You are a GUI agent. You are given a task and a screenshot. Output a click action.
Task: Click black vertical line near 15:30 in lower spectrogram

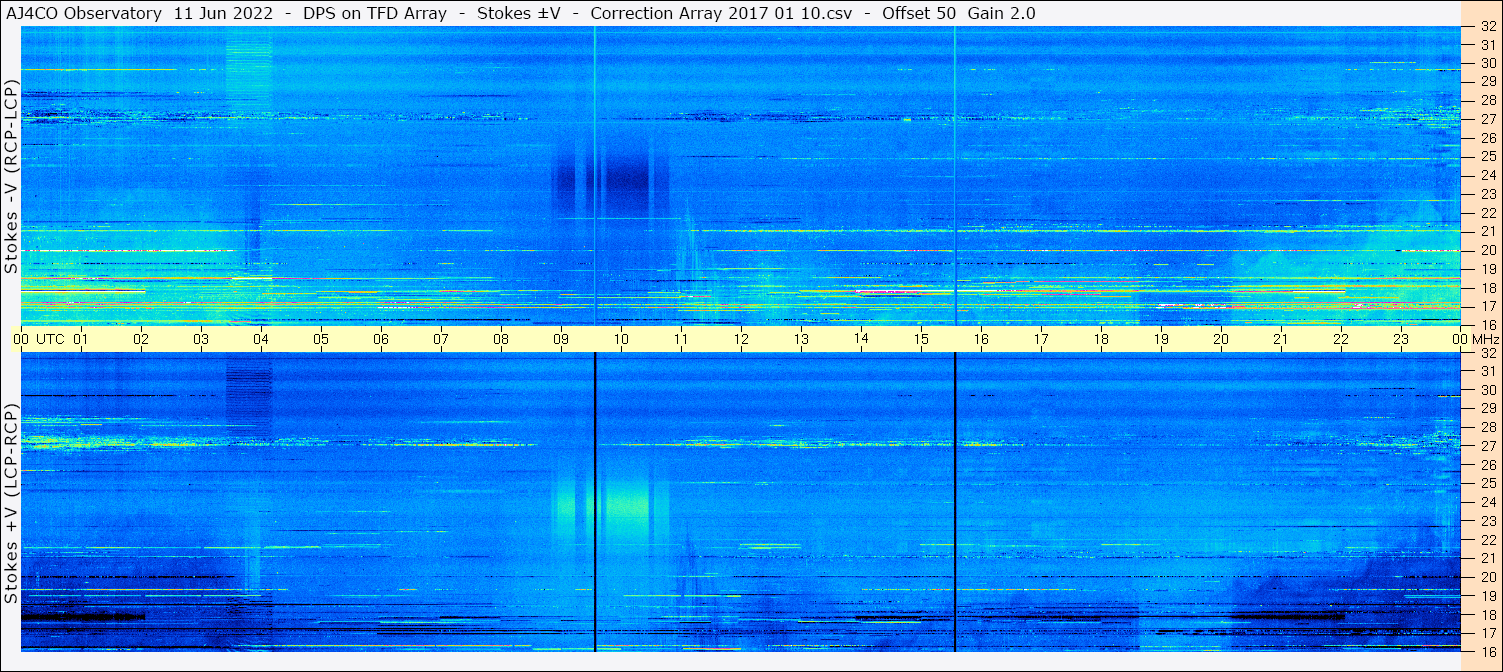955,502
